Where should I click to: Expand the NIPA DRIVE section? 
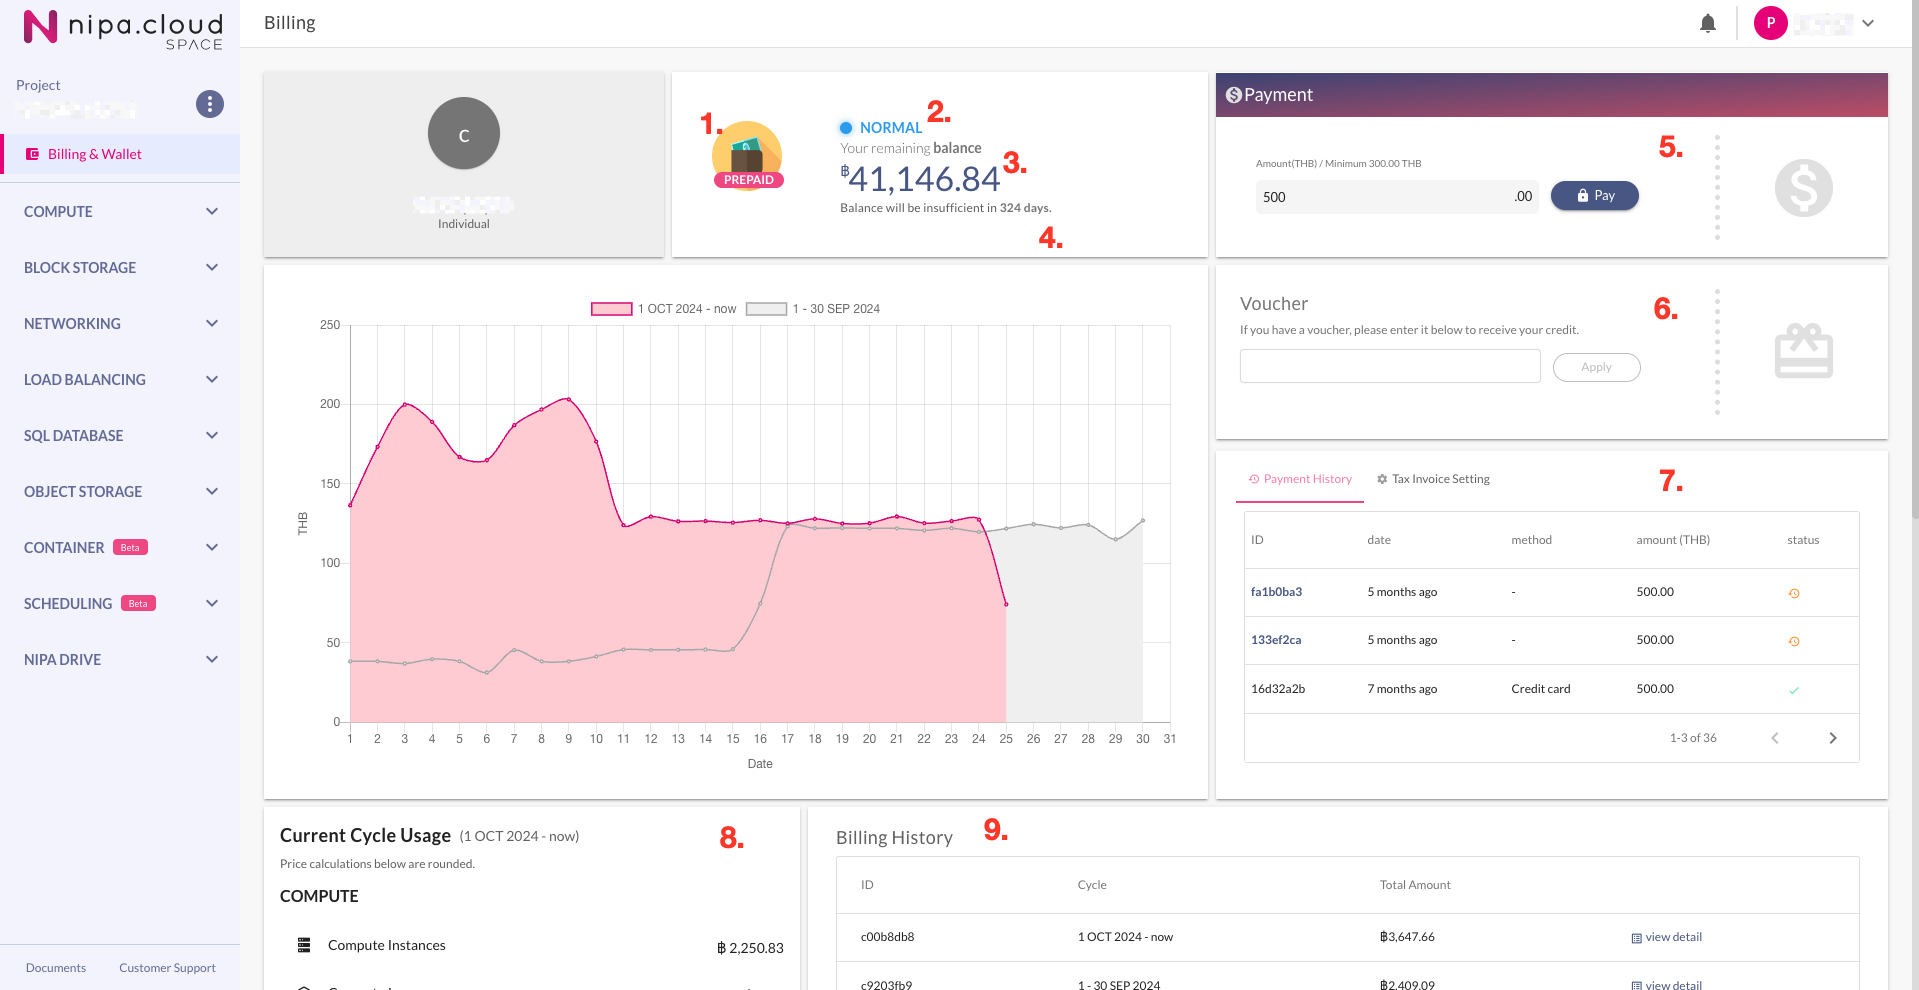tap(120, 659)
